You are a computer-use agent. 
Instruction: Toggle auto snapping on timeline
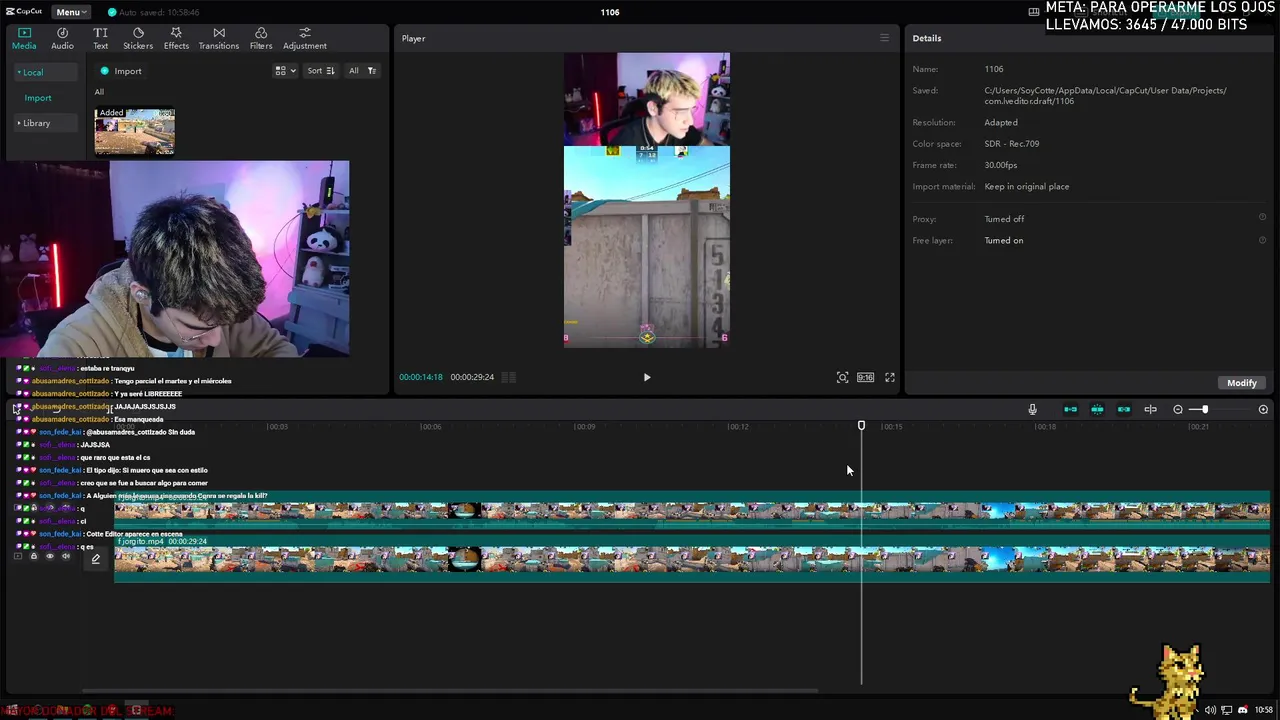[x=1097, y=409]
